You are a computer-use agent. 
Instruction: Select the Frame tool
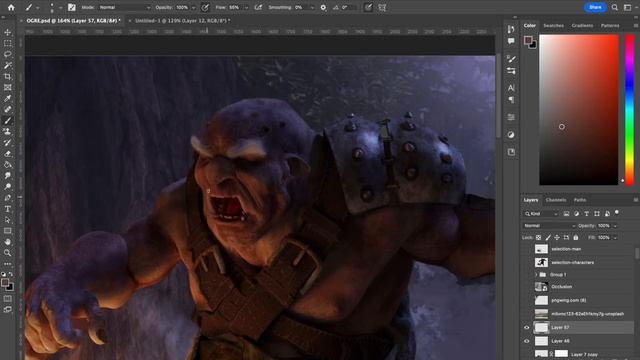tap(7, 87)
